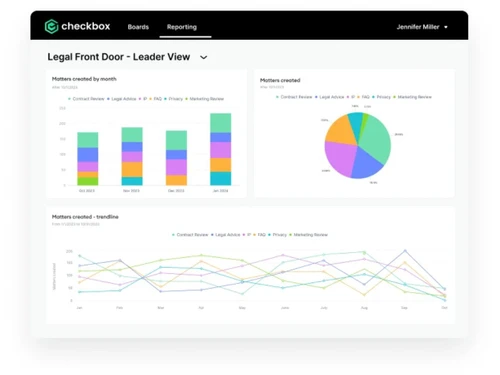Toggle Contract Review legend in pie chart

294,97
